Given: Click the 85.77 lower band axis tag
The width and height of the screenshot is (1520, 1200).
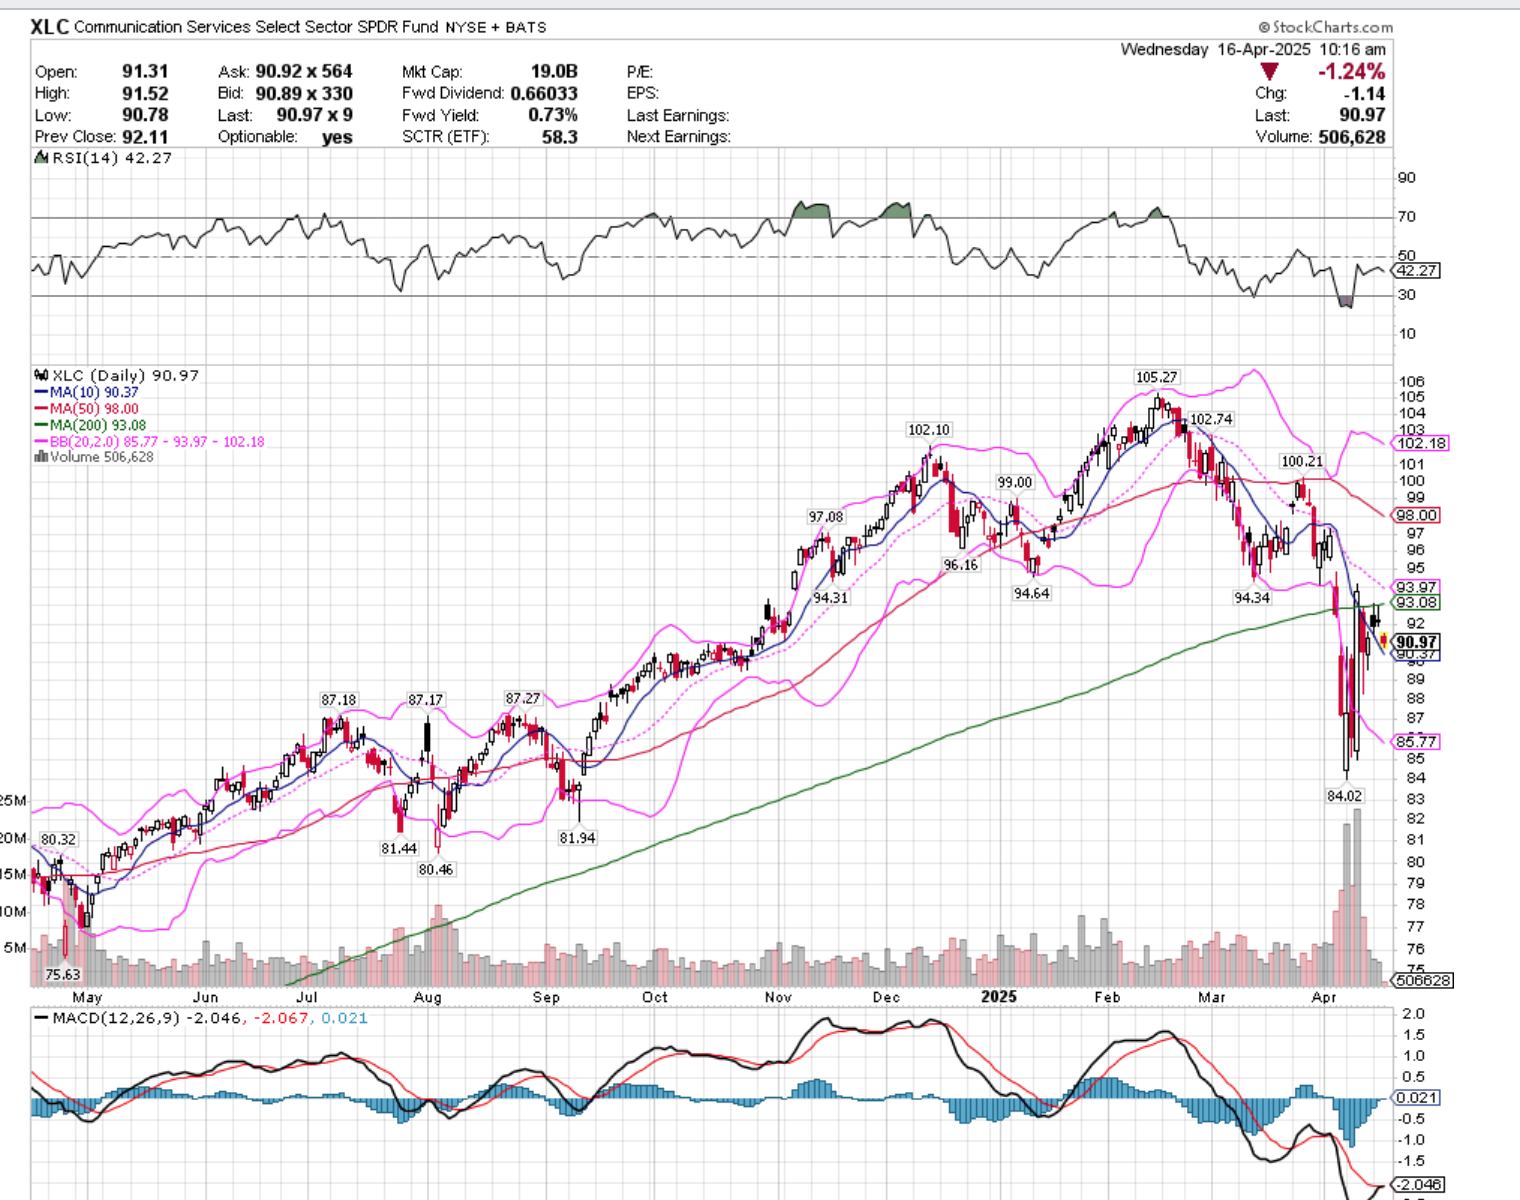Looking at the screenshot, I should 1417,742.
